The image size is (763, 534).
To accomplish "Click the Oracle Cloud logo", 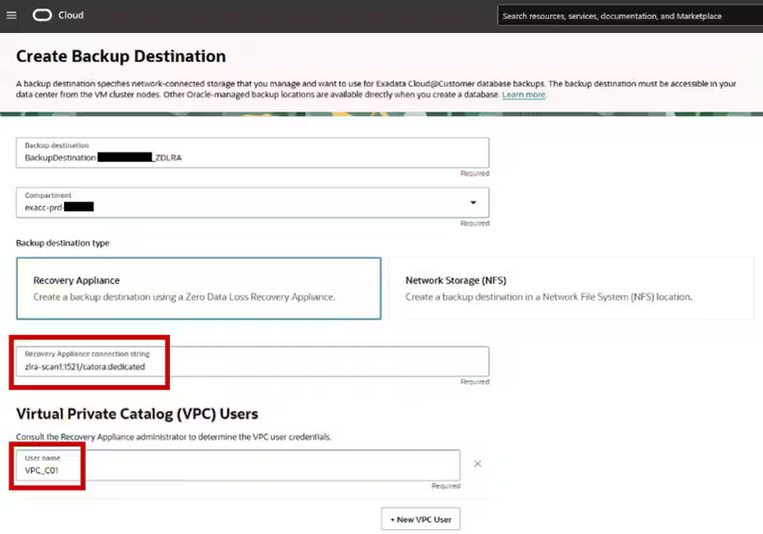I will pyautogui.click(x=42, y=16).
